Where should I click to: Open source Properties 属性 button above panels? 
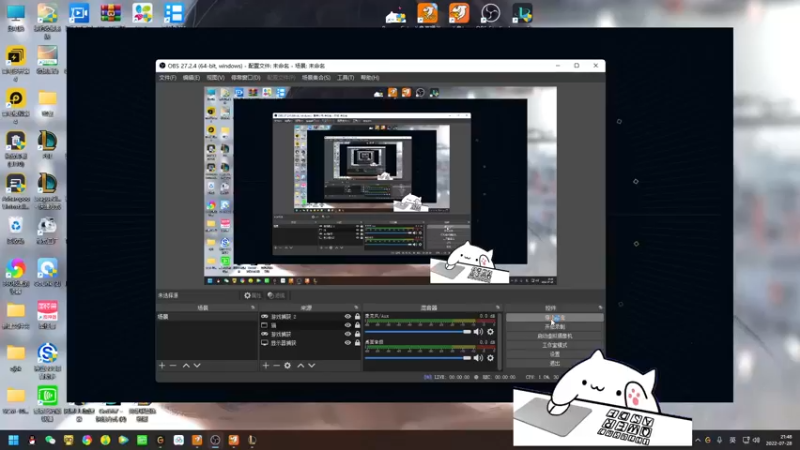click(252, 295)
